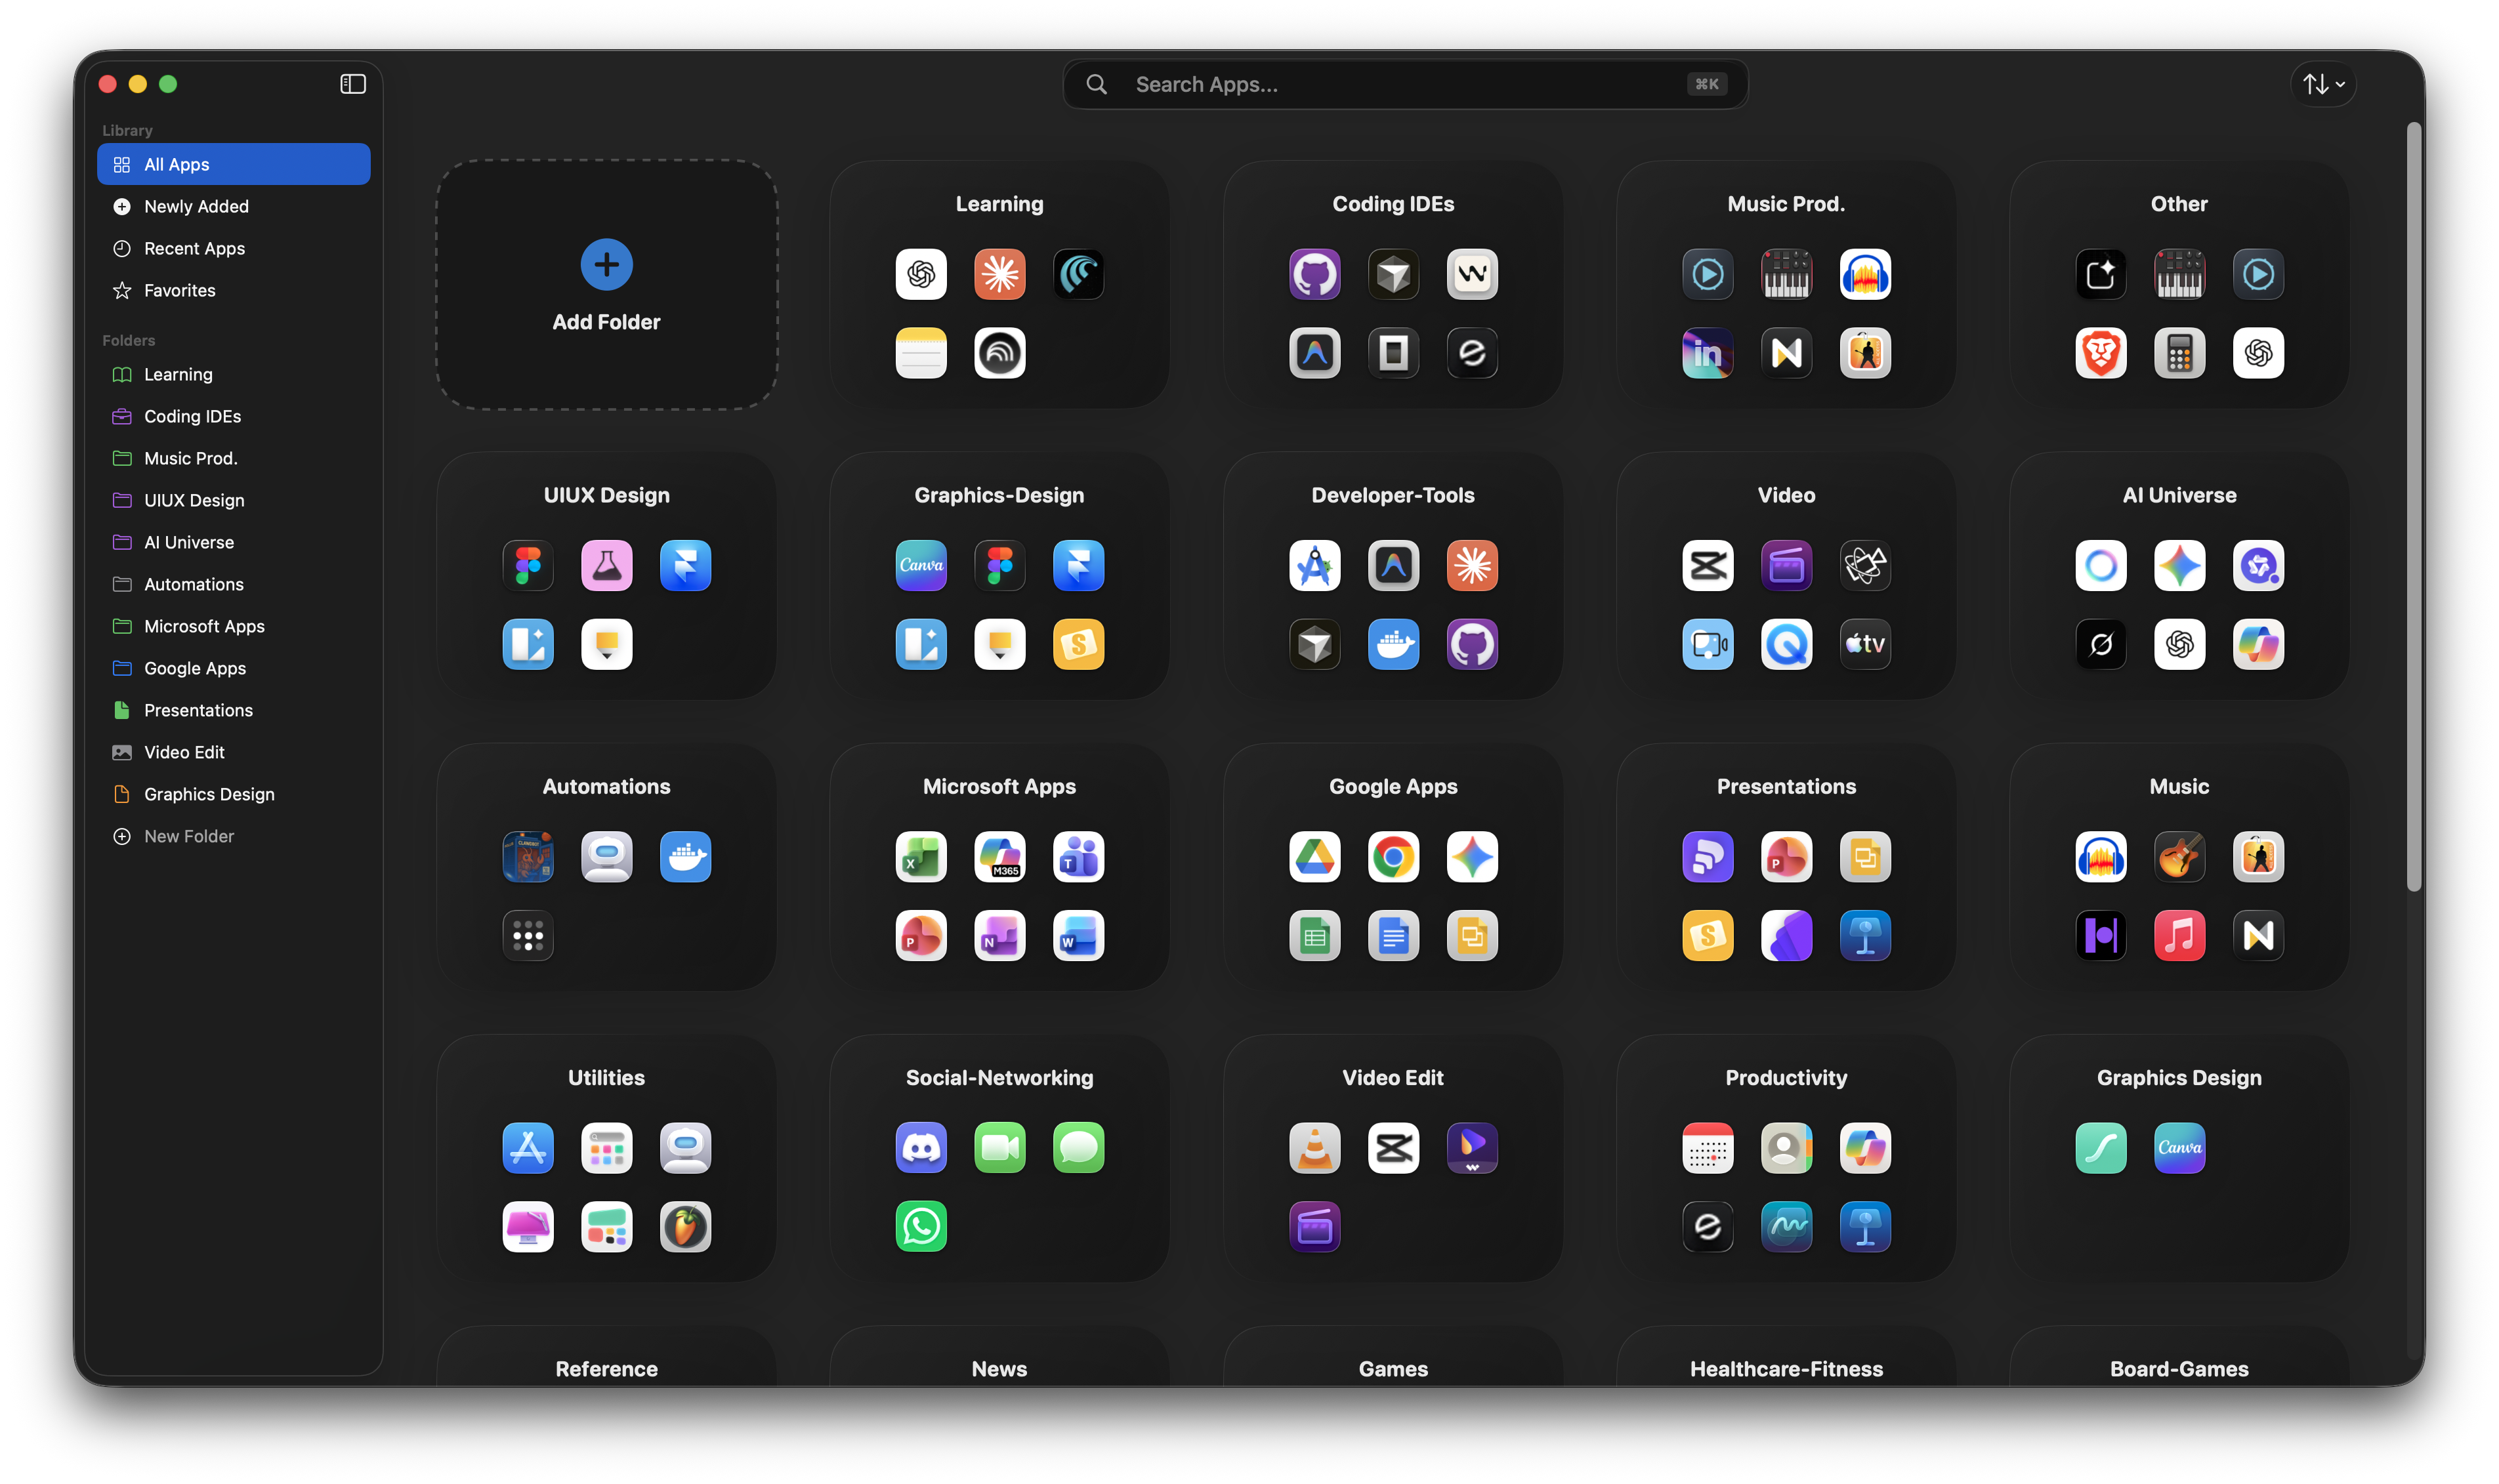
Task: Open the GitHub icon in Coding IDEs
Action: [1314, 274]
